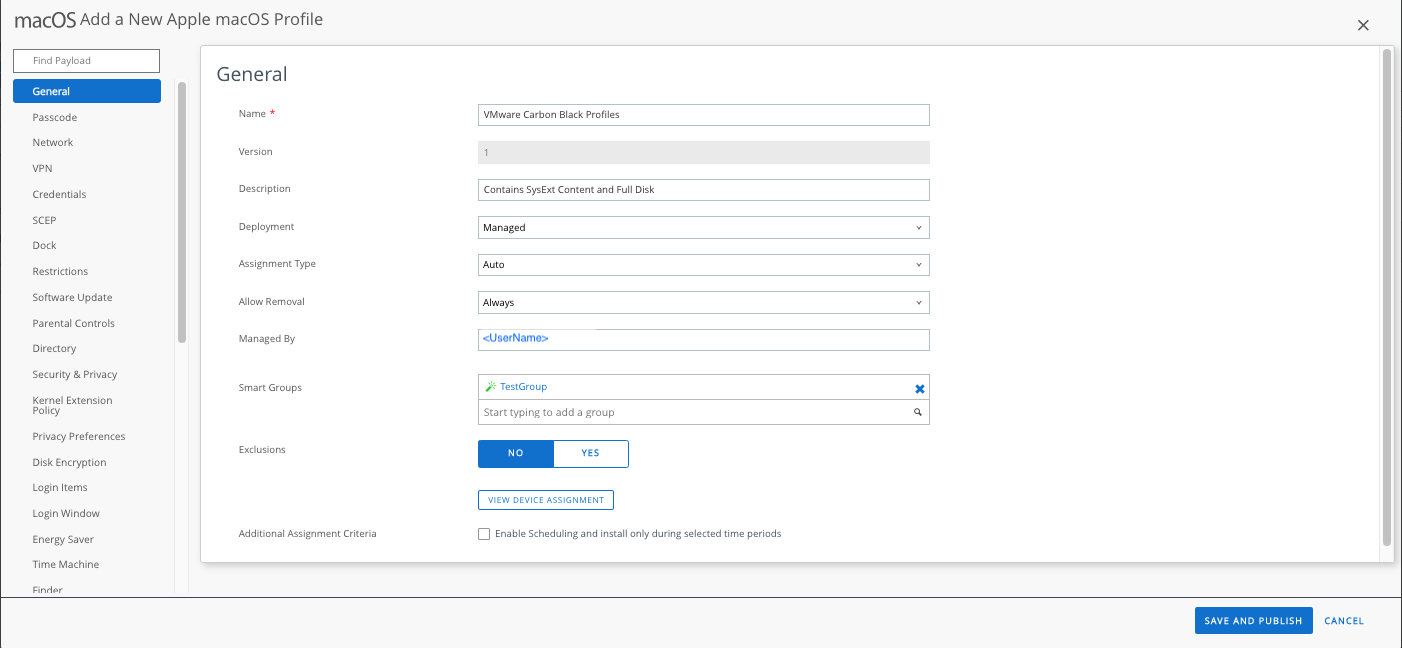Enable scheduling checkbox for selected time periods
The image size is (1402, 648).
point(484,534)
